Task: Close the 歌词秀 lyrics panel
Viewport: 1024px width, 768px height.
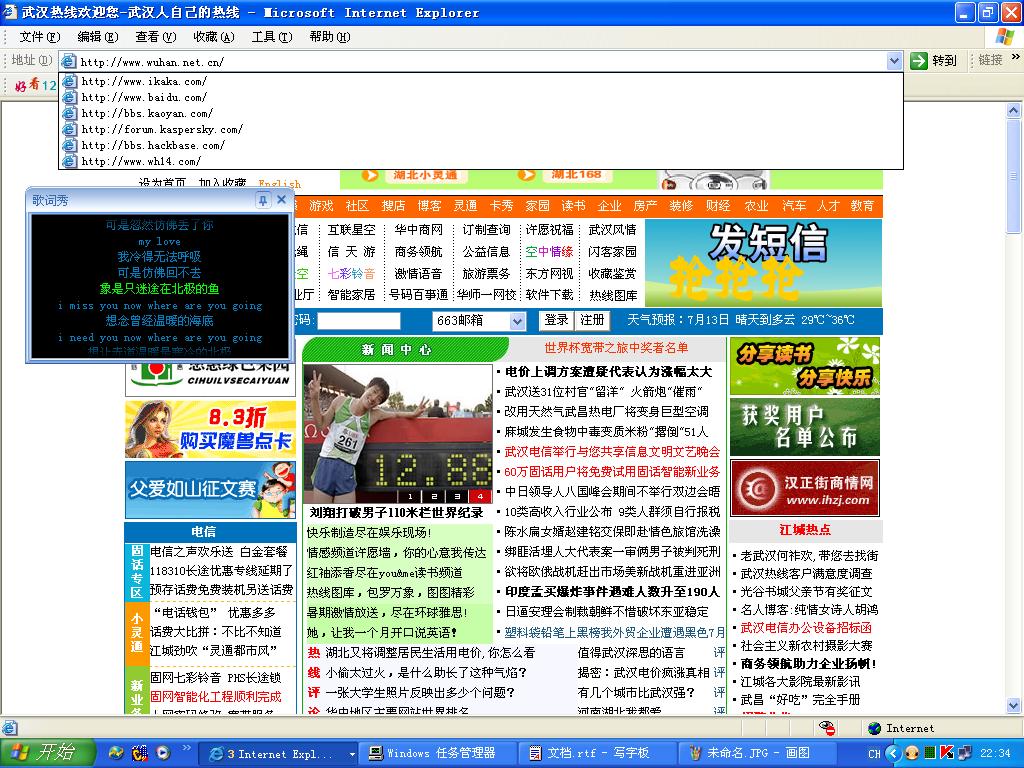Action: coord(281,200)
